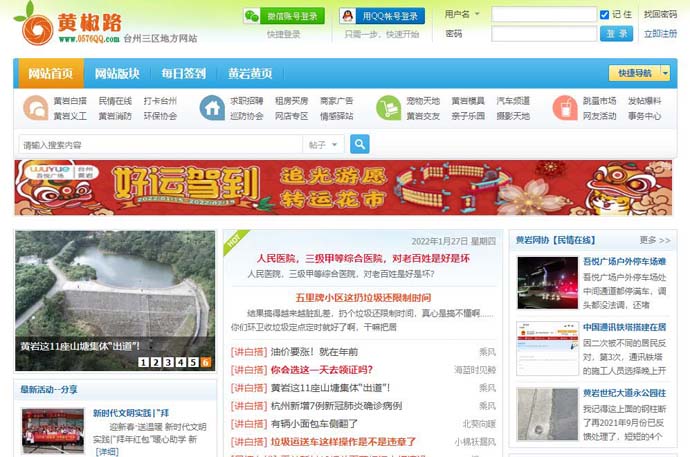Screen dimensions: 690x457
Task: Open the 用户名 login type dropdown
Action: pos(462,15)
